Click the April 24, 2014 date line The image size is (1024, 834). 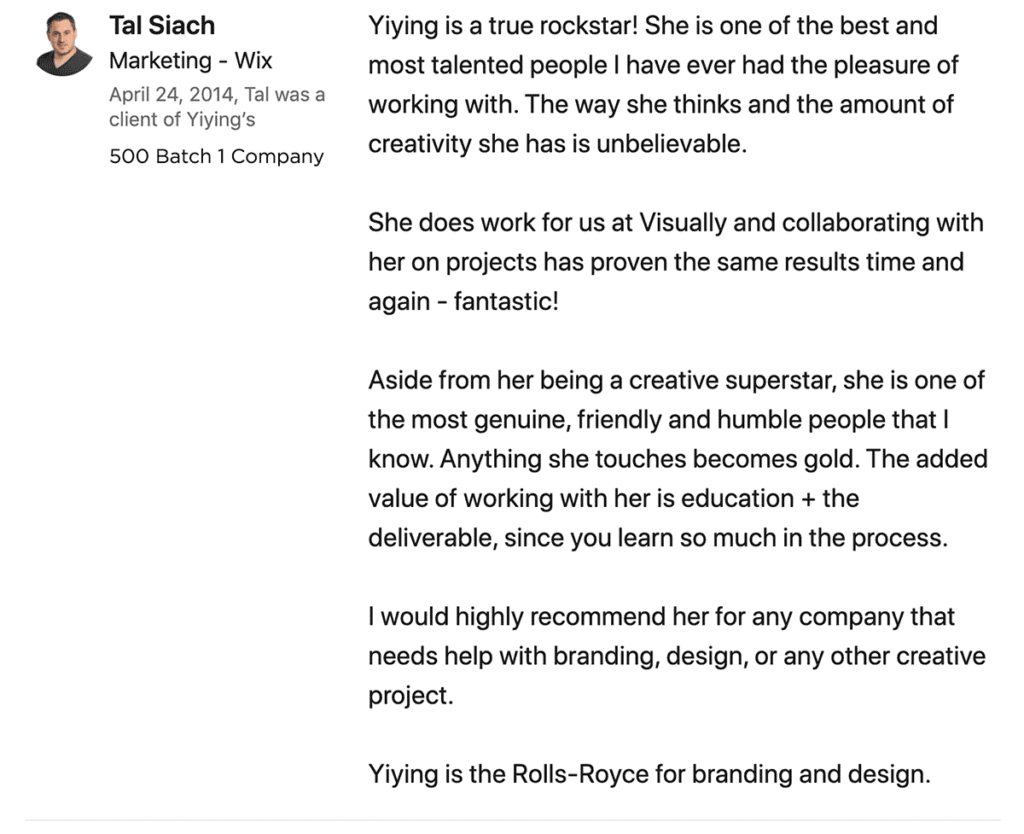[x=217, y=95]
